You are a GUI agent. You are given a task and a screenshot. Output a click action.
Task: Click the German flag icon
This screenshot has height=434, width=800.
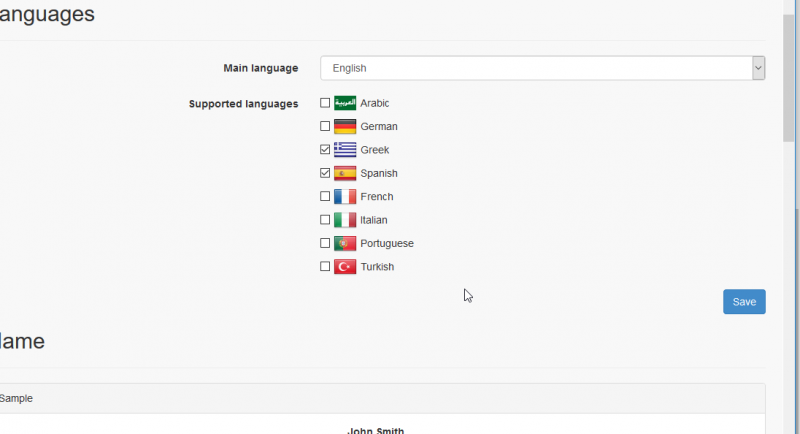tap(345, 127)
